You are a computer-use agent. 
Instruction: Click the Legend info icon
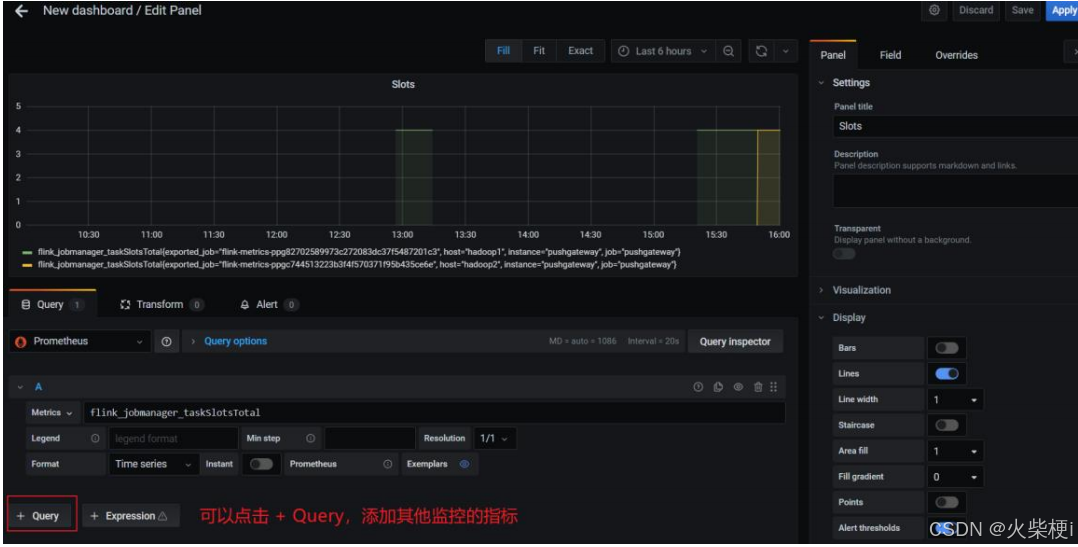[95, 438]
